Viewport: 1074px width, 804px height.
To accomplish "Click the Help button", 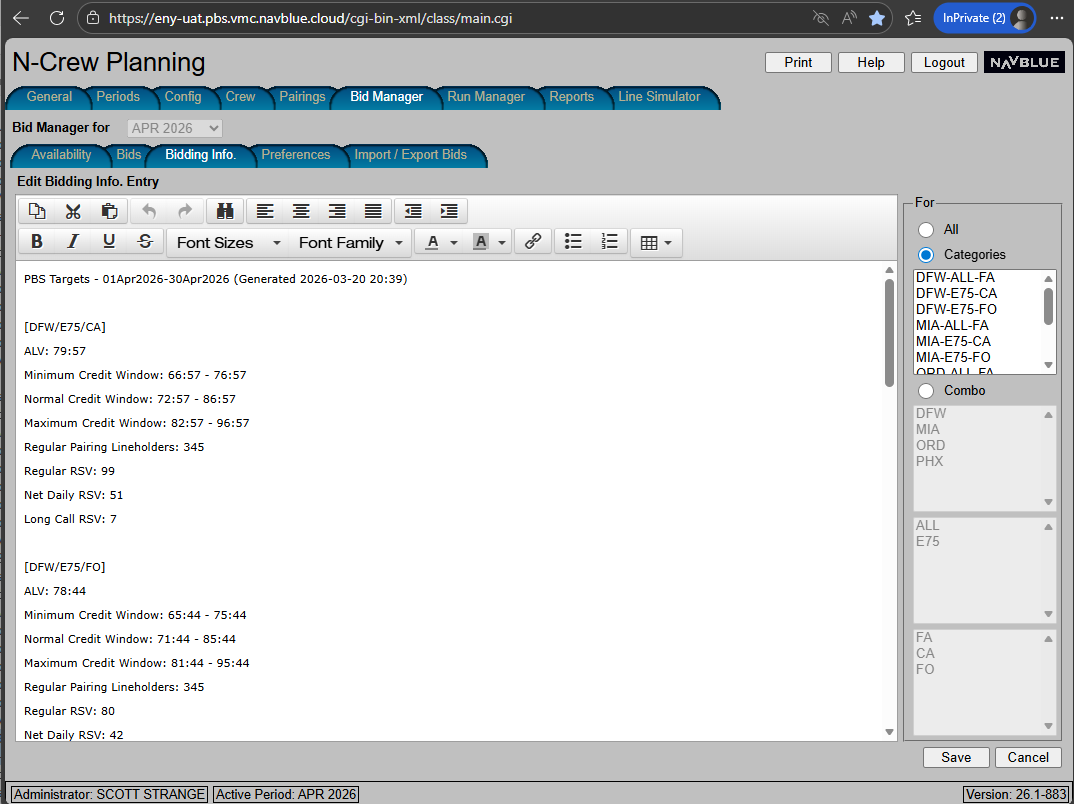I will [871, 62].
